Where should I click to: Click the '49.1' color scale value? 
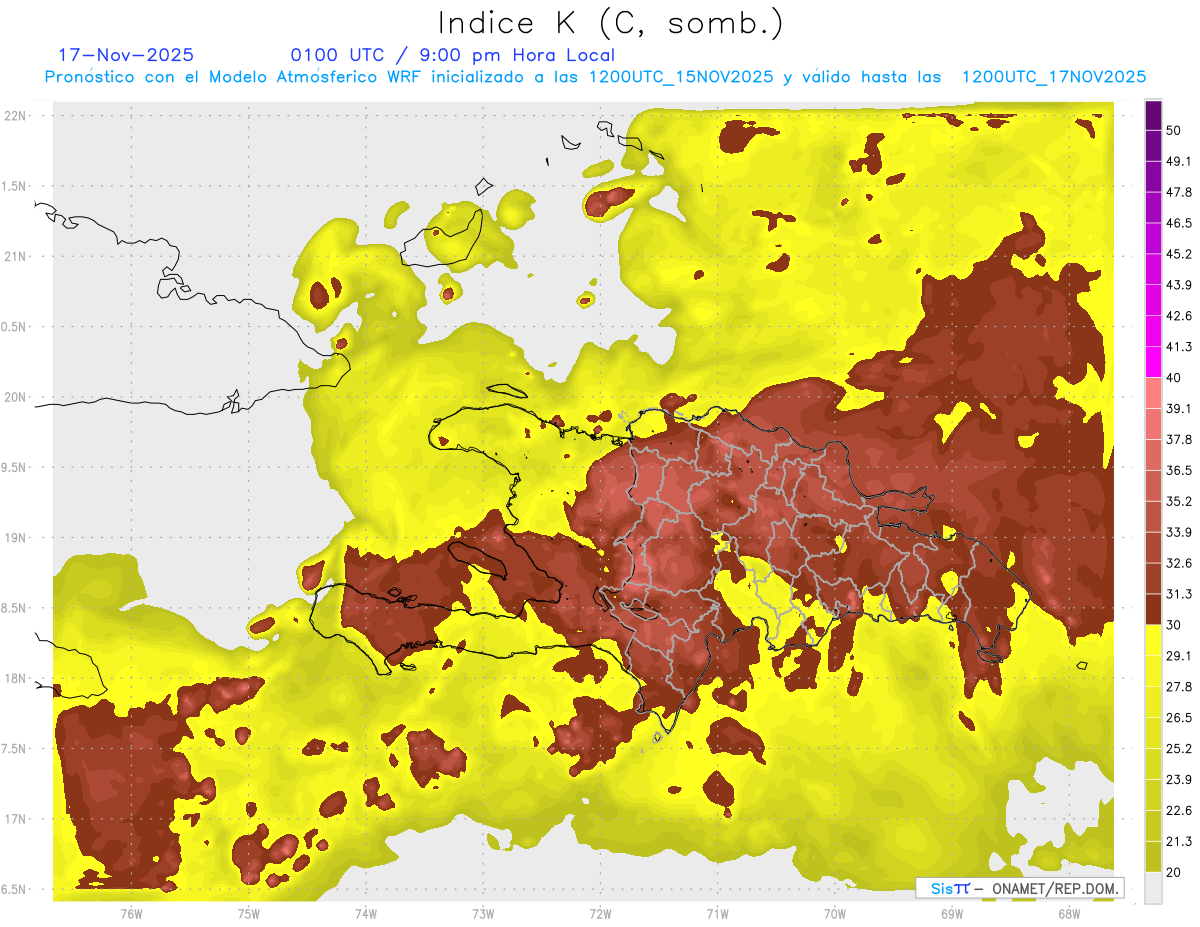(1178, 161)
